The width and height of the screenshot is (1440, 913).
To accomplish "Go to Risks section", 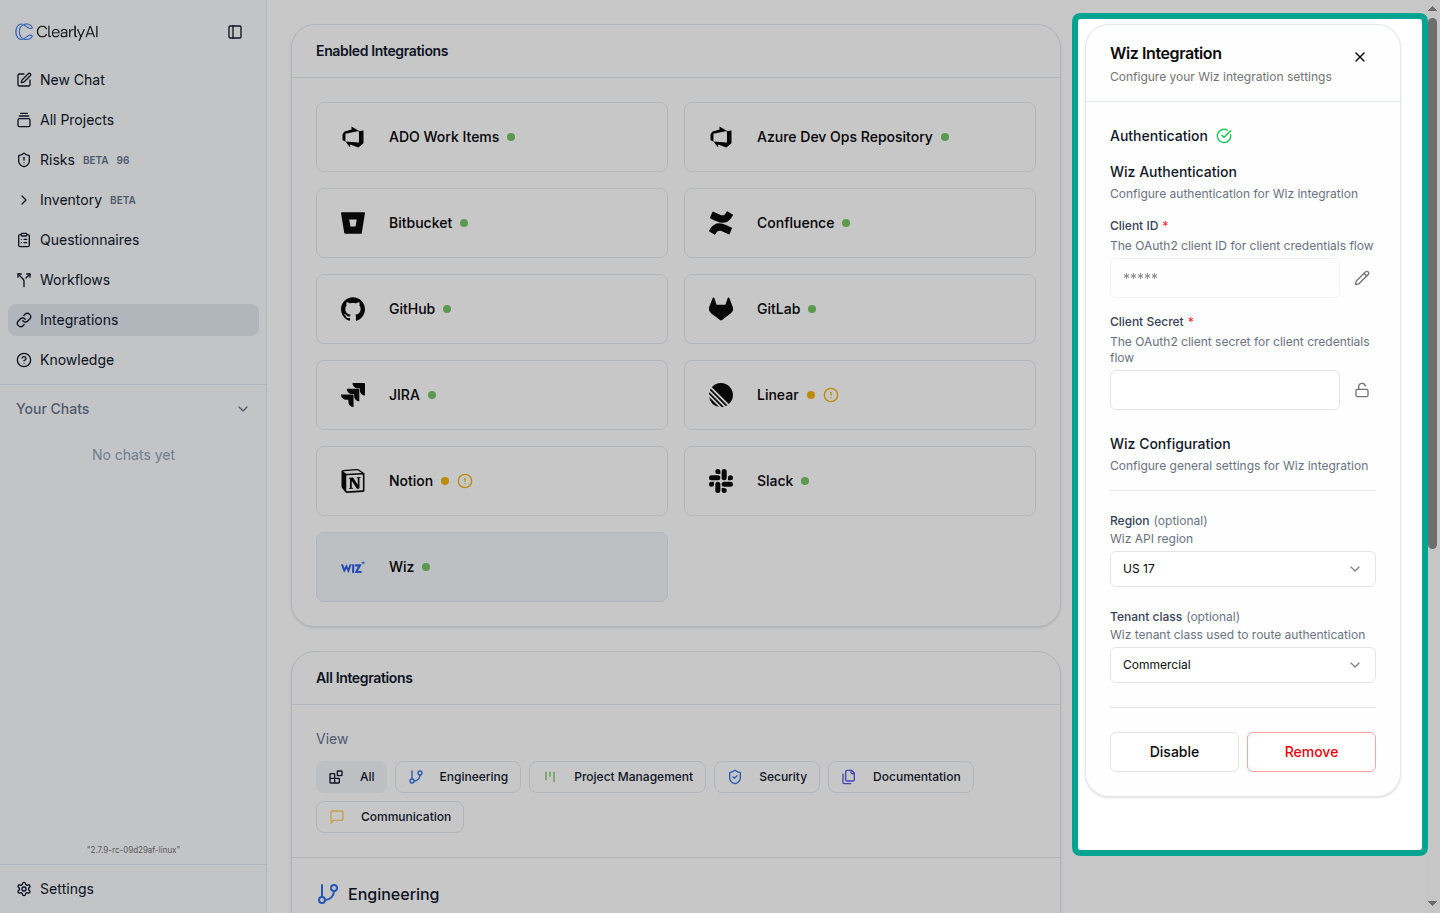I will click(133, 160).
